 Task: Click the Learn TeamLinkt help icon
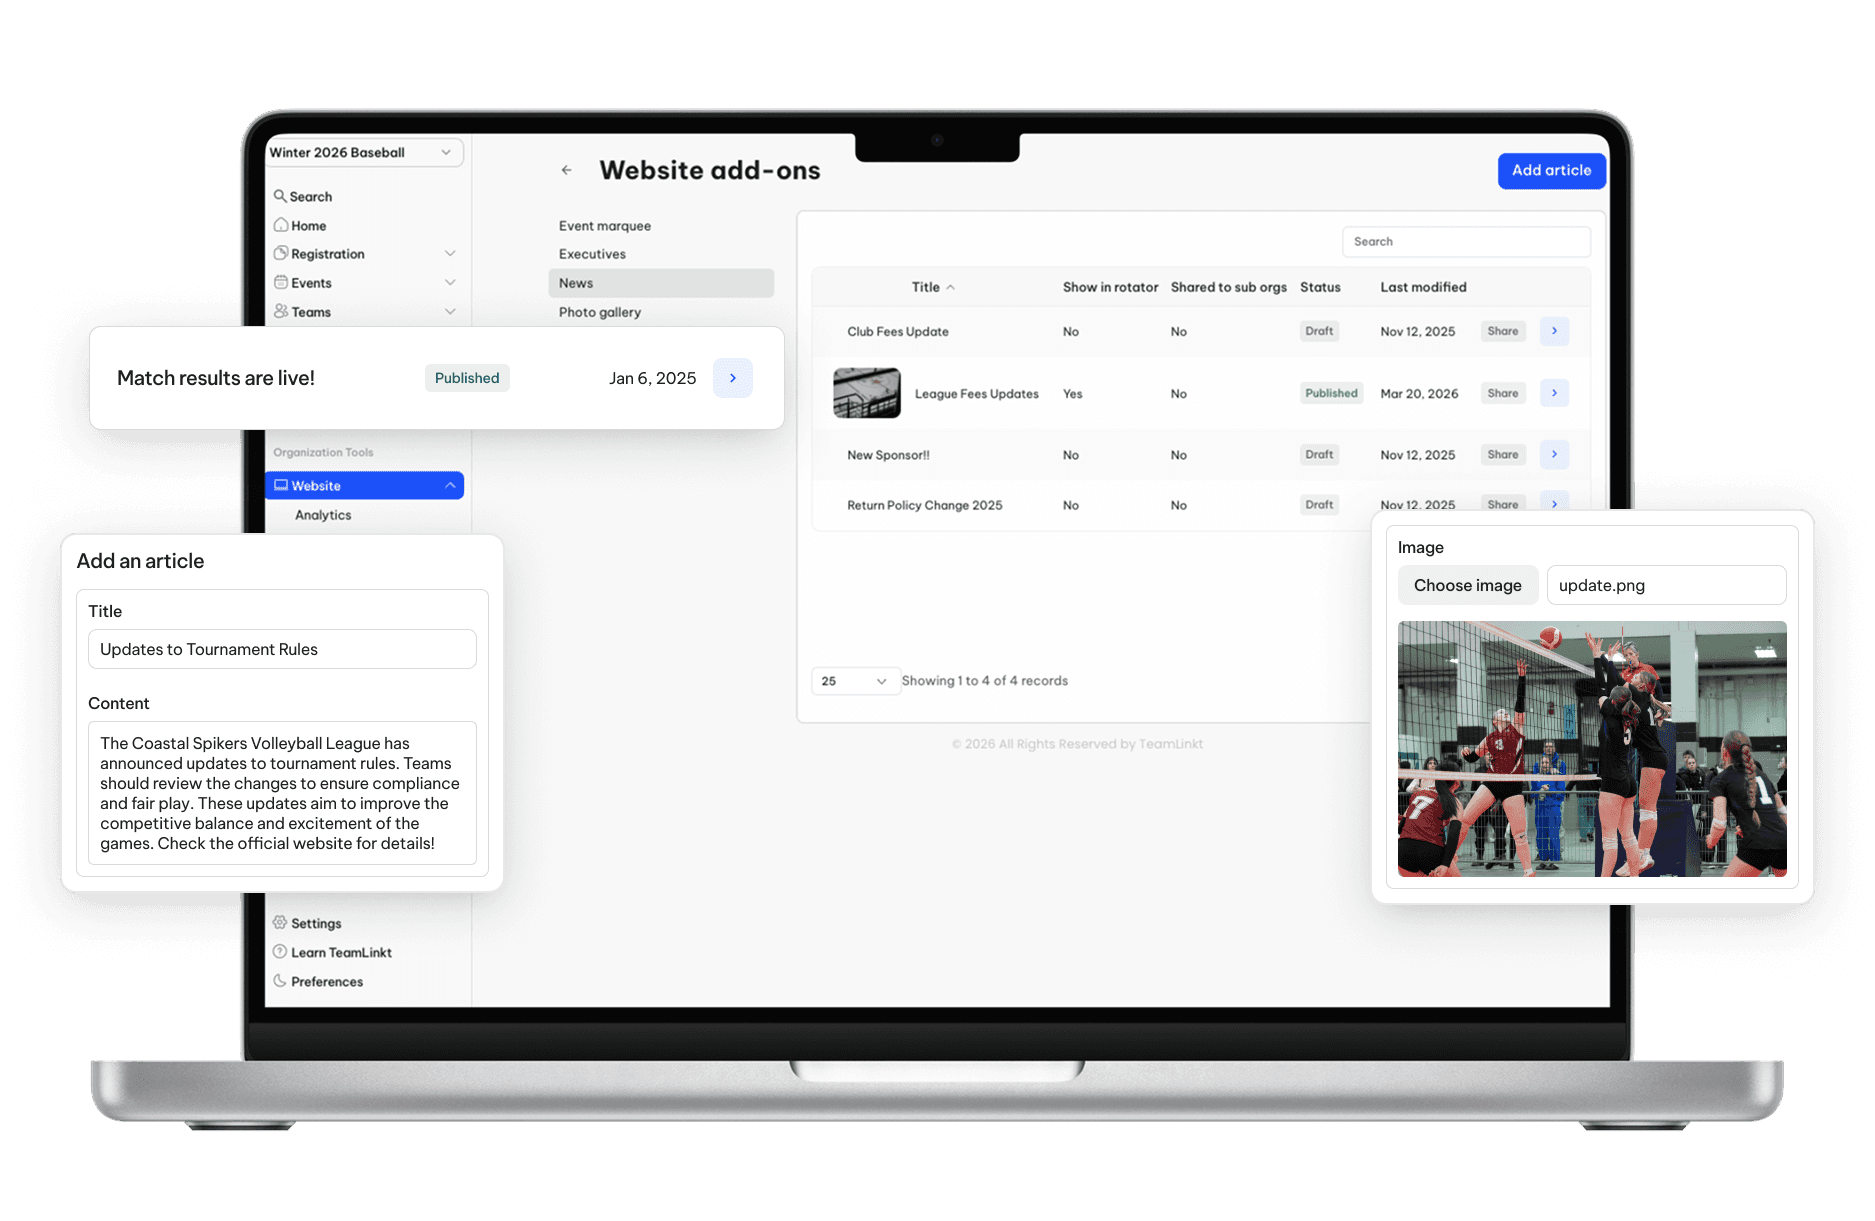tap(282, 952)
